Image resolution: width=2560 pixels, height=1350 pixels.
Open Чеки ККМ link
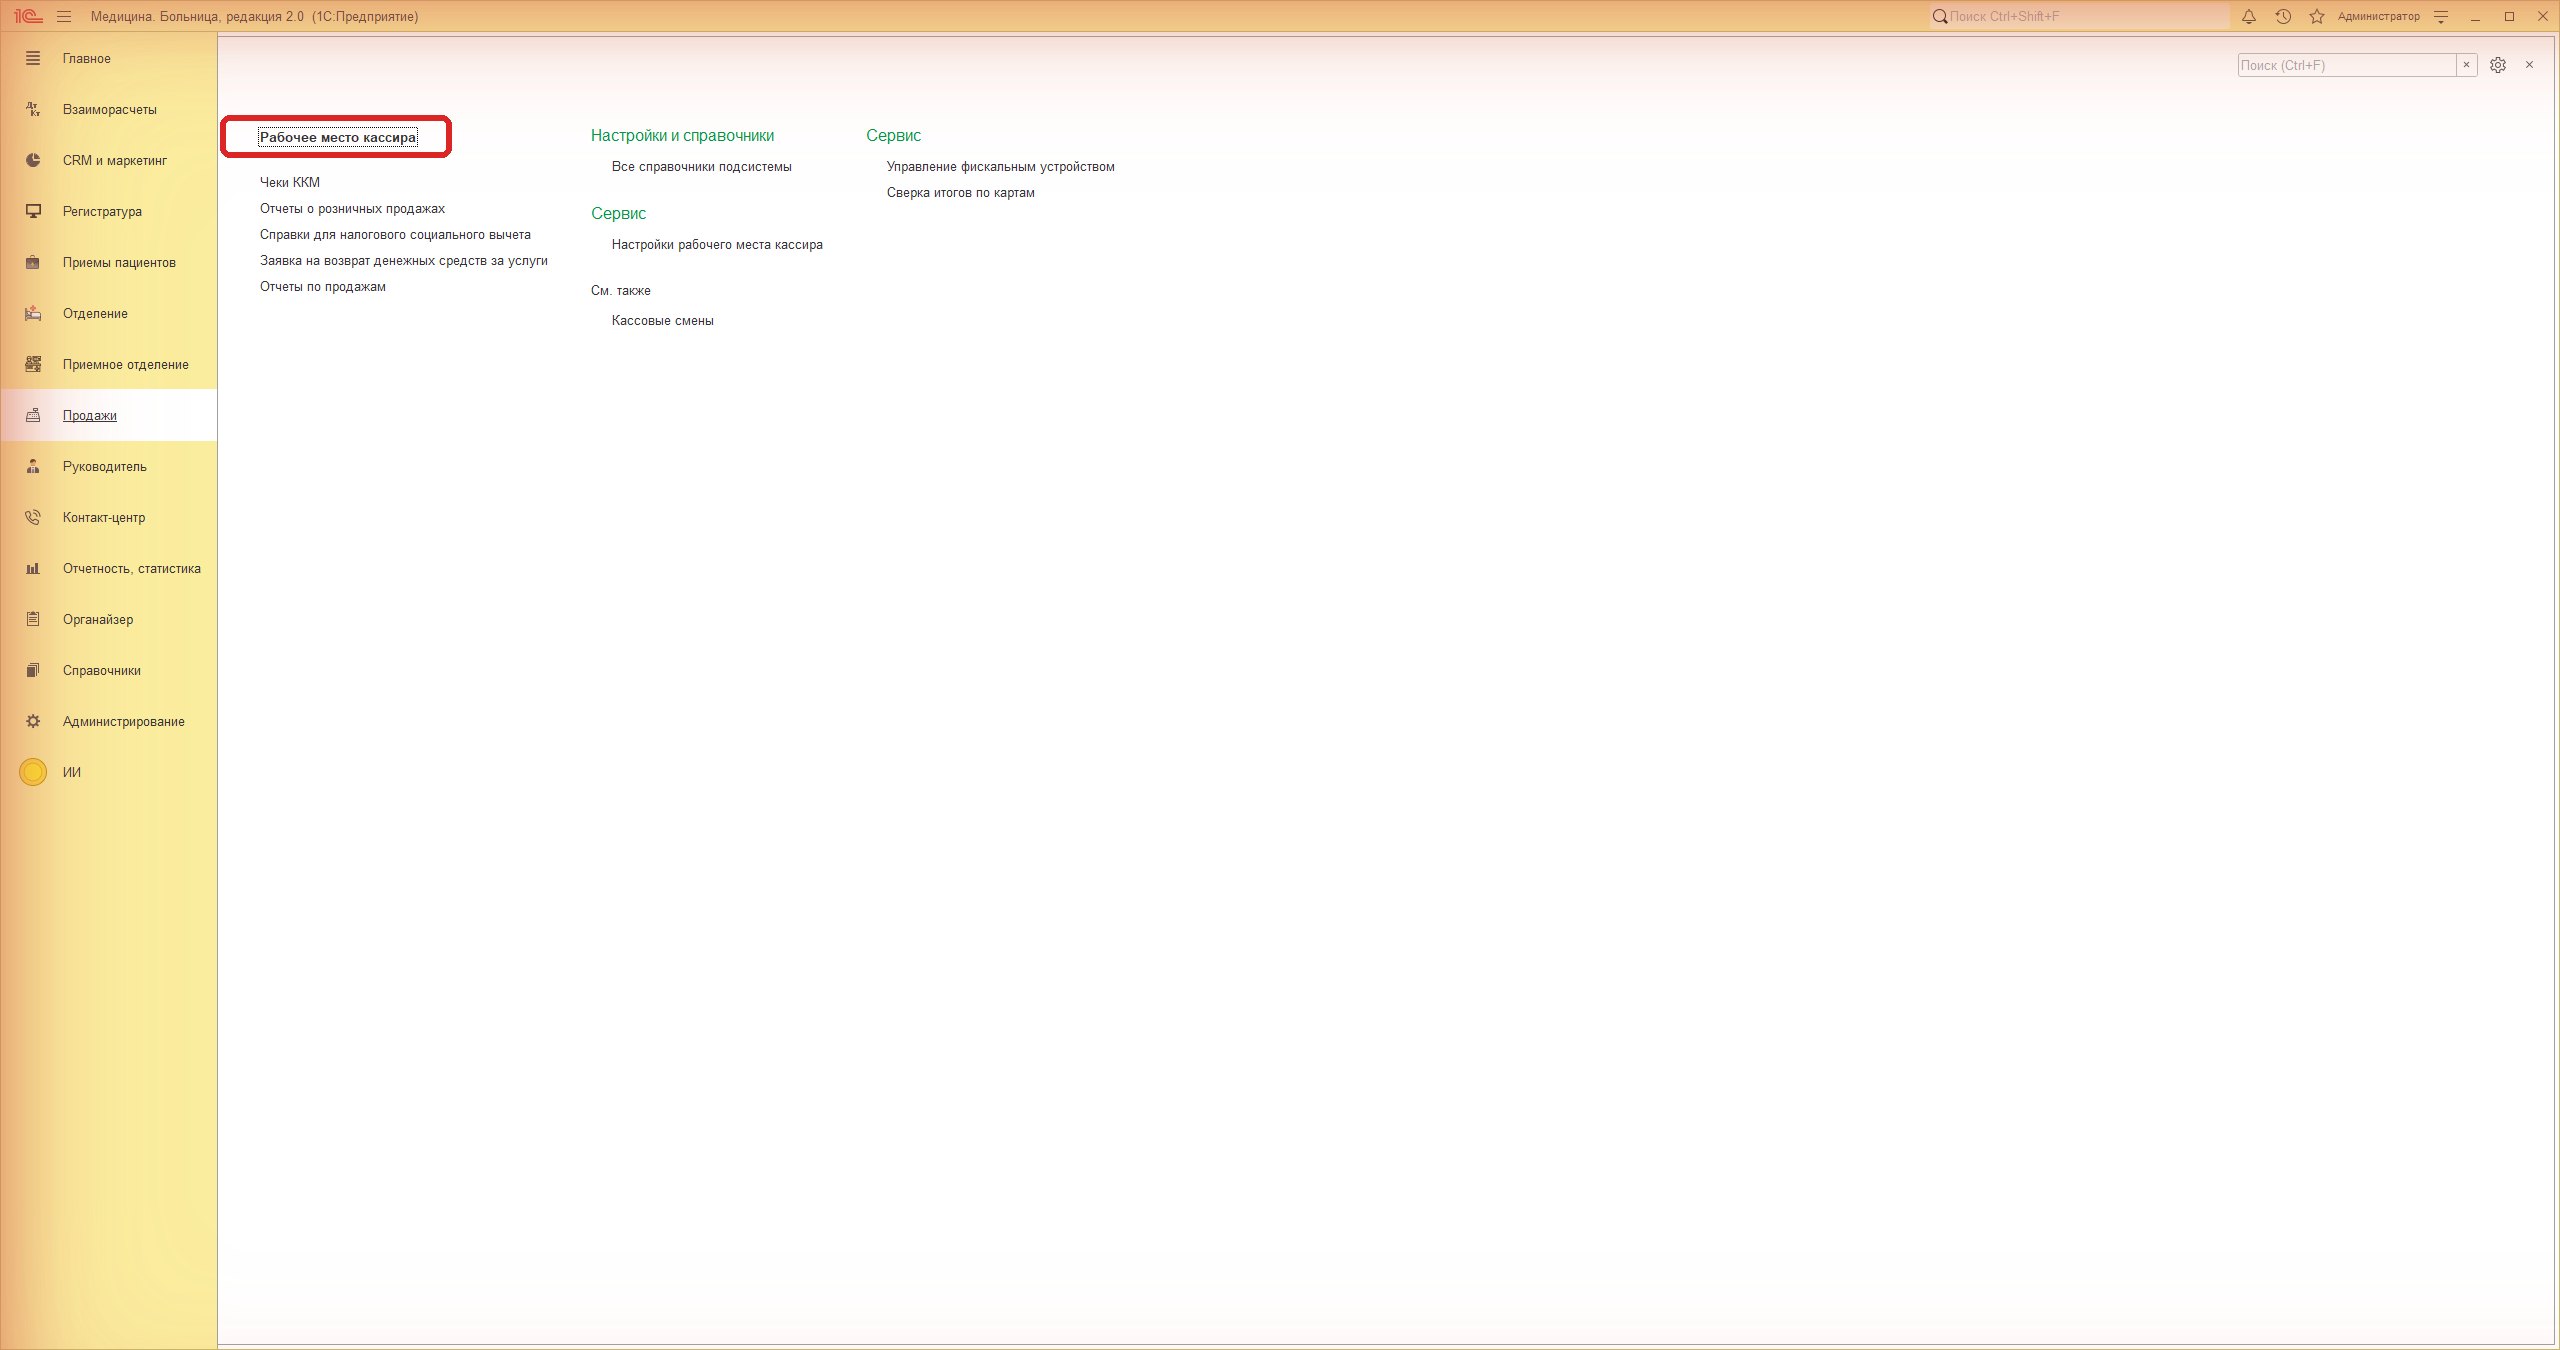290,182
